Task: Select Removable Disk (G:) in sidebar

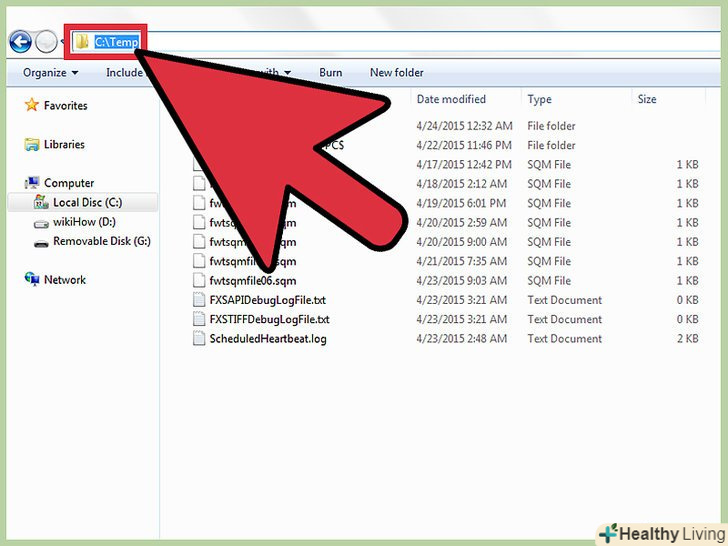Action: [102, 241]
